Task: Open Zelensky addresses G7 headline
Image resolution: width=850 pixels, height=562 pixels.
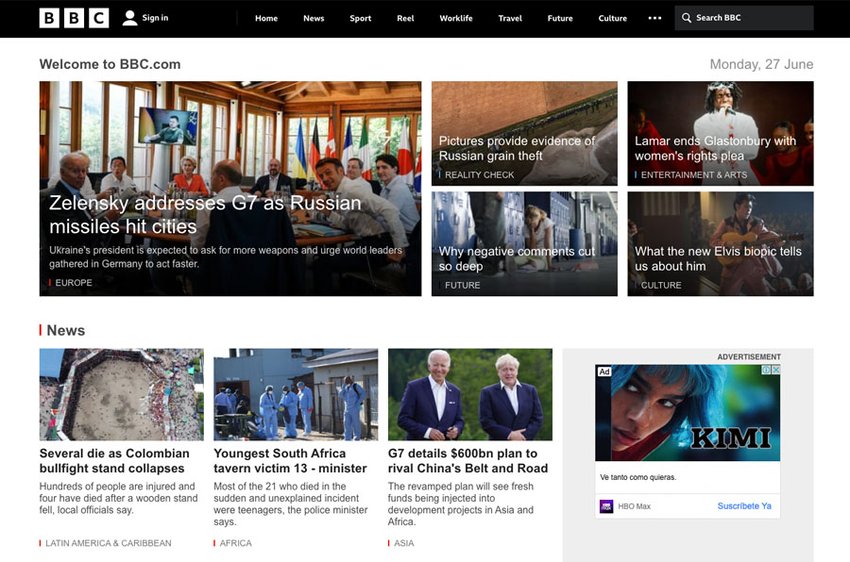Action: (205, 215)
